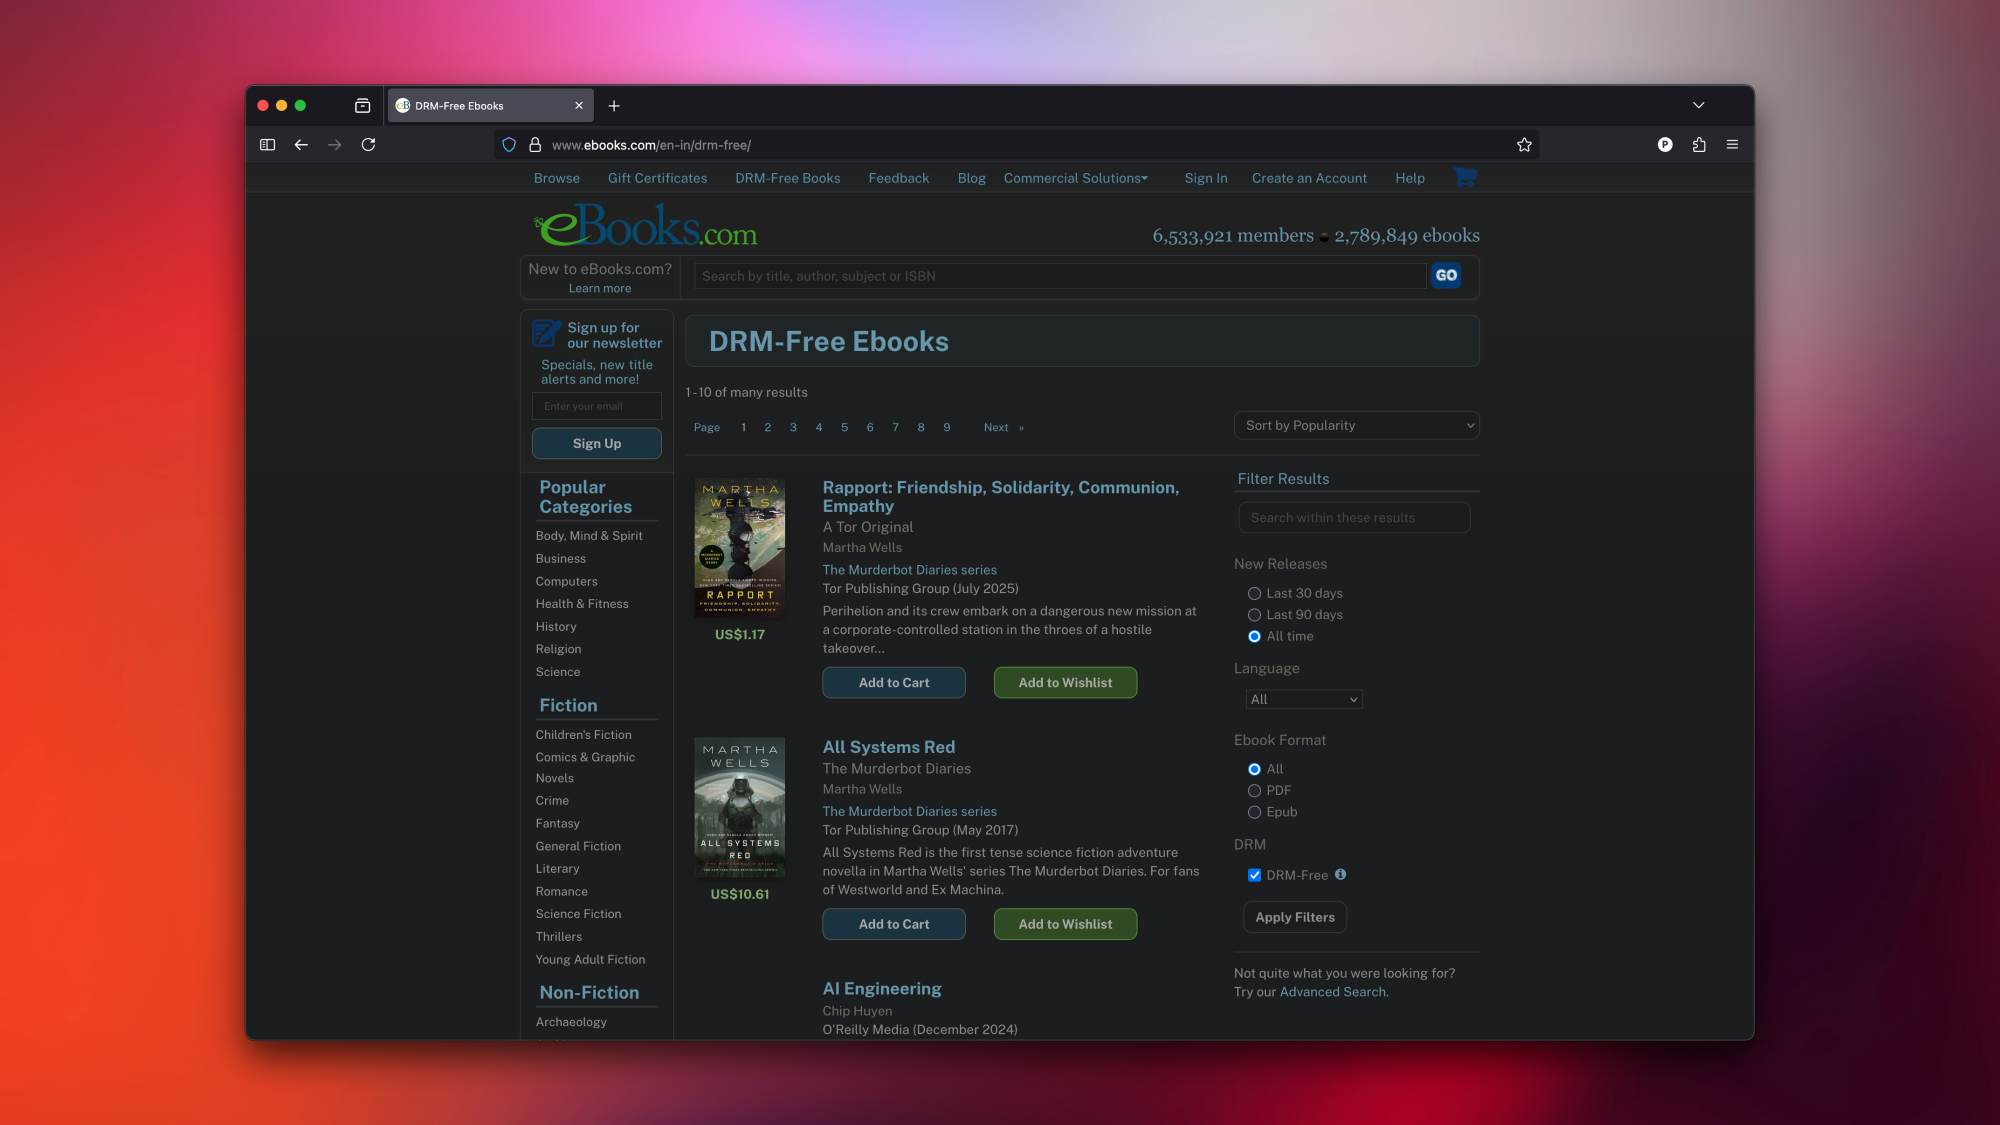This screenshot has height=1125, width=2000.
Task: Click the newsletter Sign Up button
Action: pyautogui.click(x=597, y=443)
